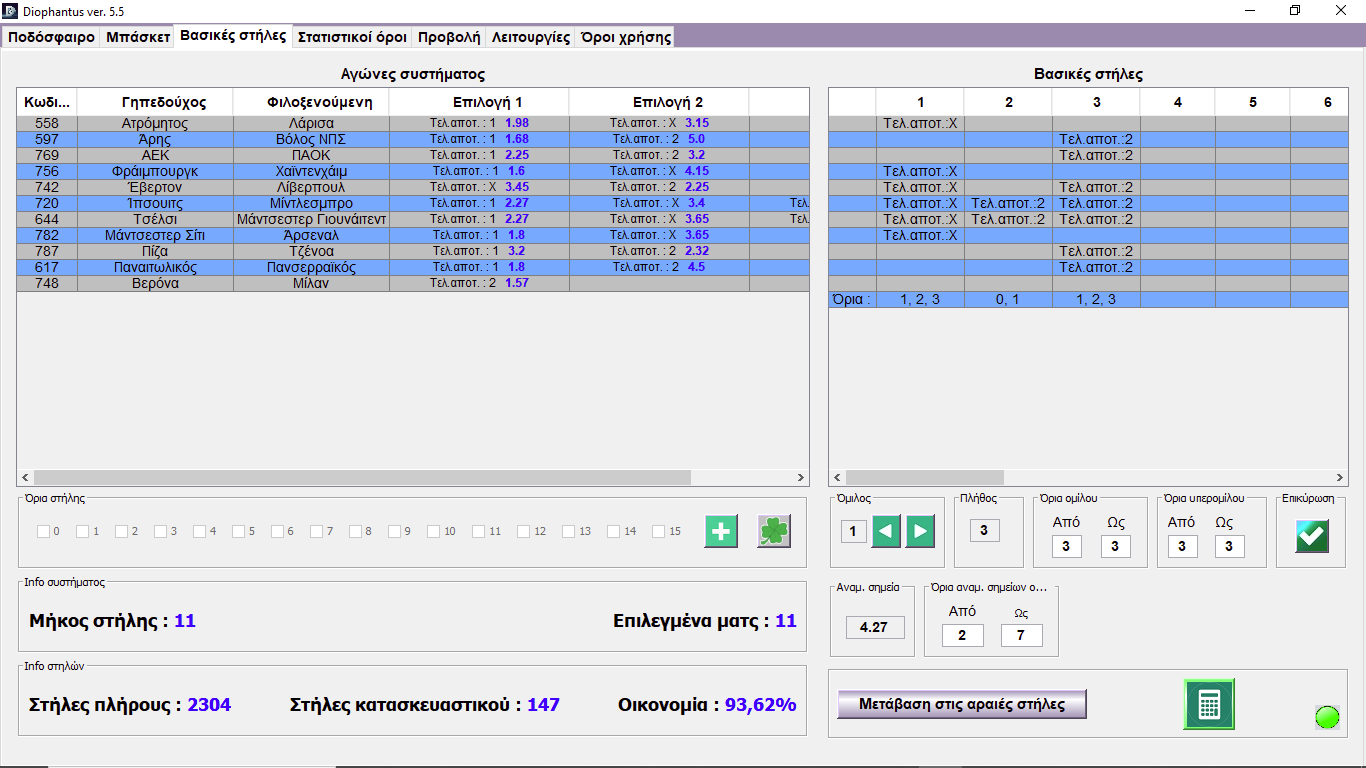Select the Παναιτωλικός match row
This screenshot has width=1366, height=768.
tap(413, 267)
